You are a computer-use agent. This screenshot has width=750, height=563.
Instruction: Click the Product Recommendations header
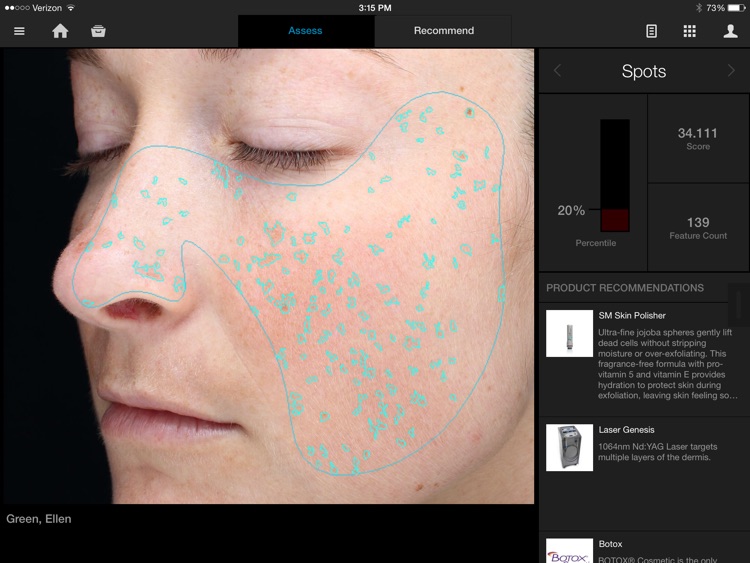625,288
